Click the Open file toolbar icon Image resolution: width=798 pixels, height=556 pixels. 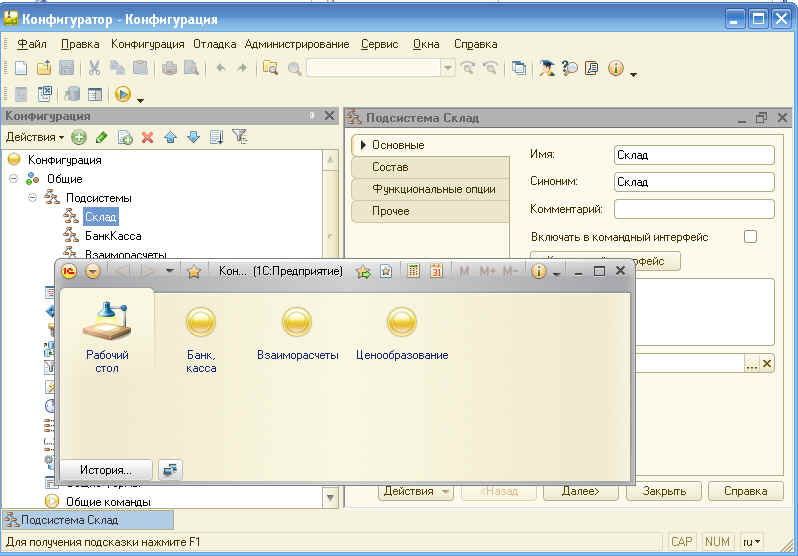(x=44, y=68)
